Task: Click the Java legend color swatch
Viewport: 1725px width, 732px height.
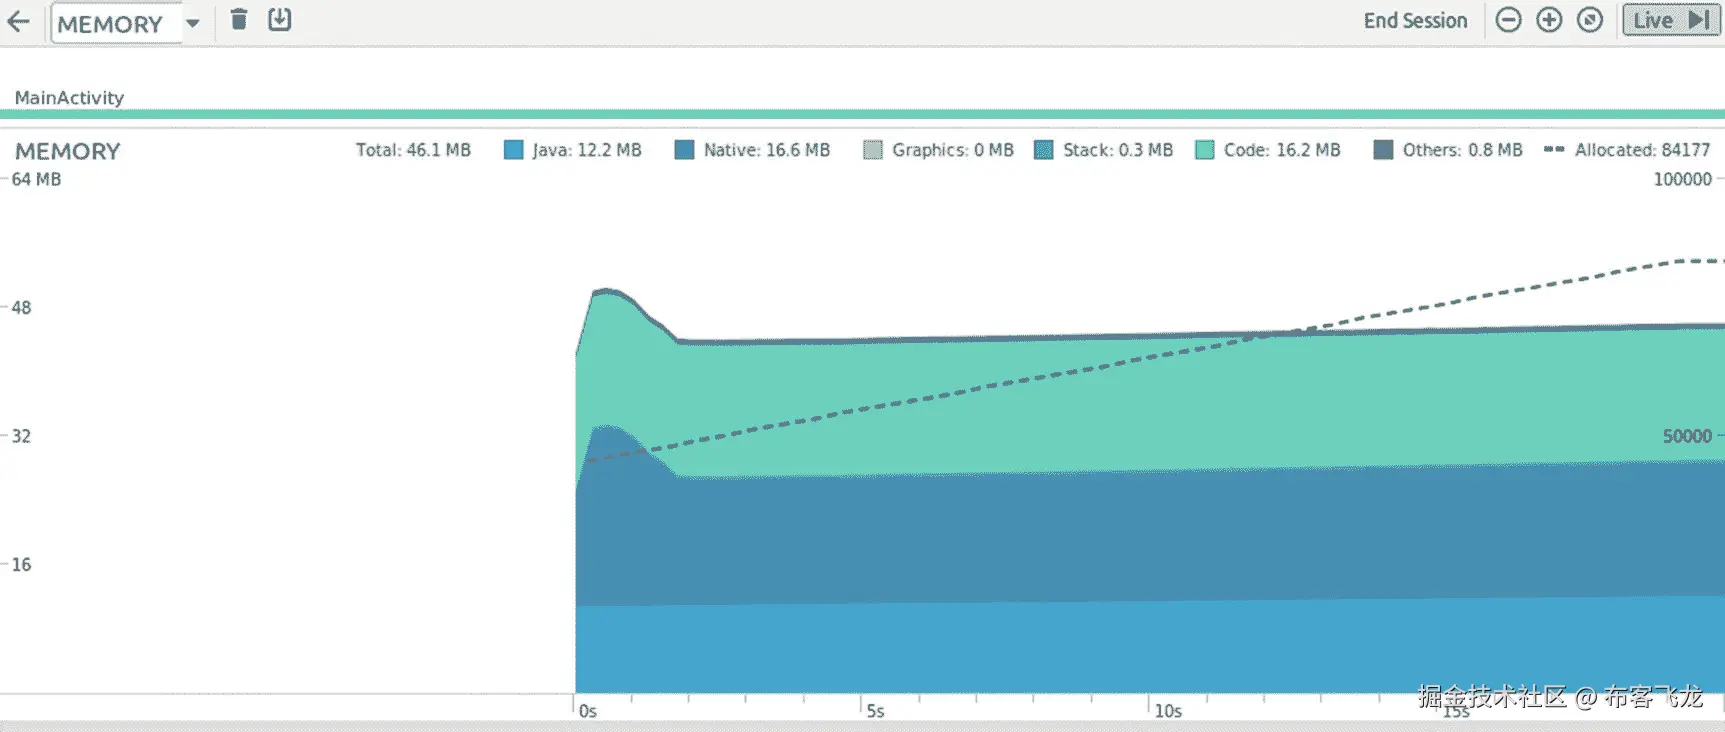Action: [514, 150]
